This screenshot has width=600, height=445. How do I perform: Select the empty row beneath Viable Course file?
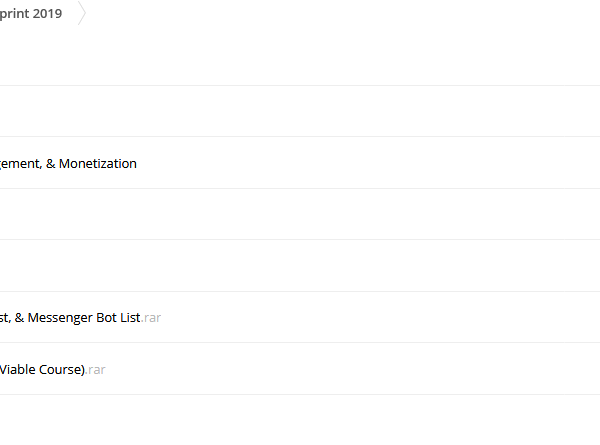(300, 420)
